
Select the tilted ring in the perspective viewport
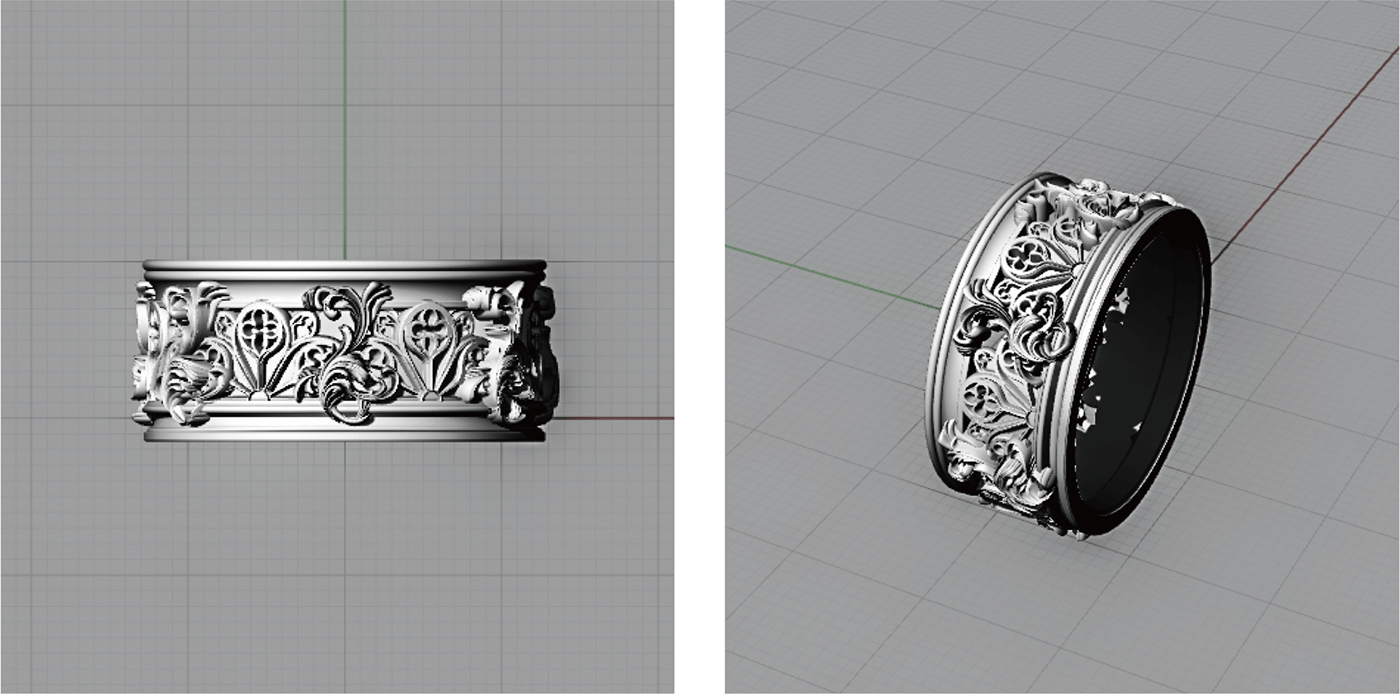pos(1068,354)
